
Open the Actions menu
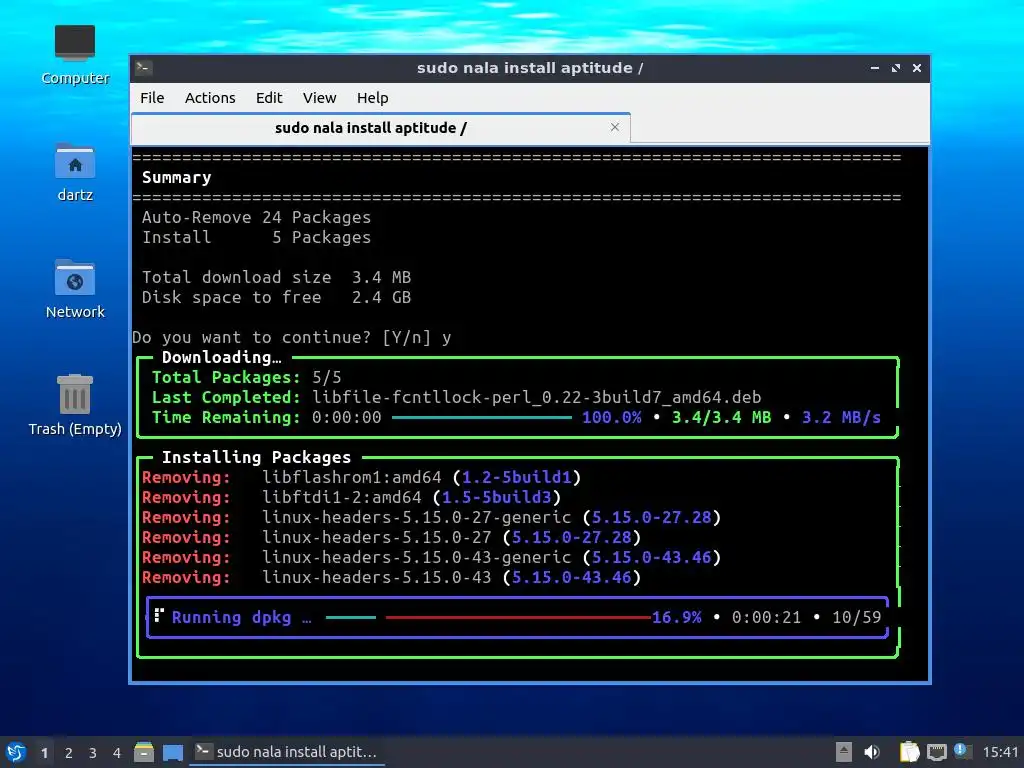point(210,98)
